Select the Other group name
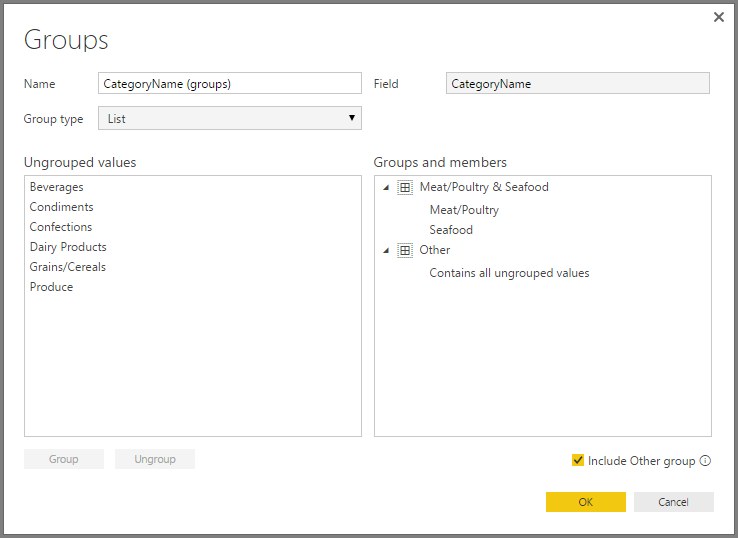 tap(434, 250)
